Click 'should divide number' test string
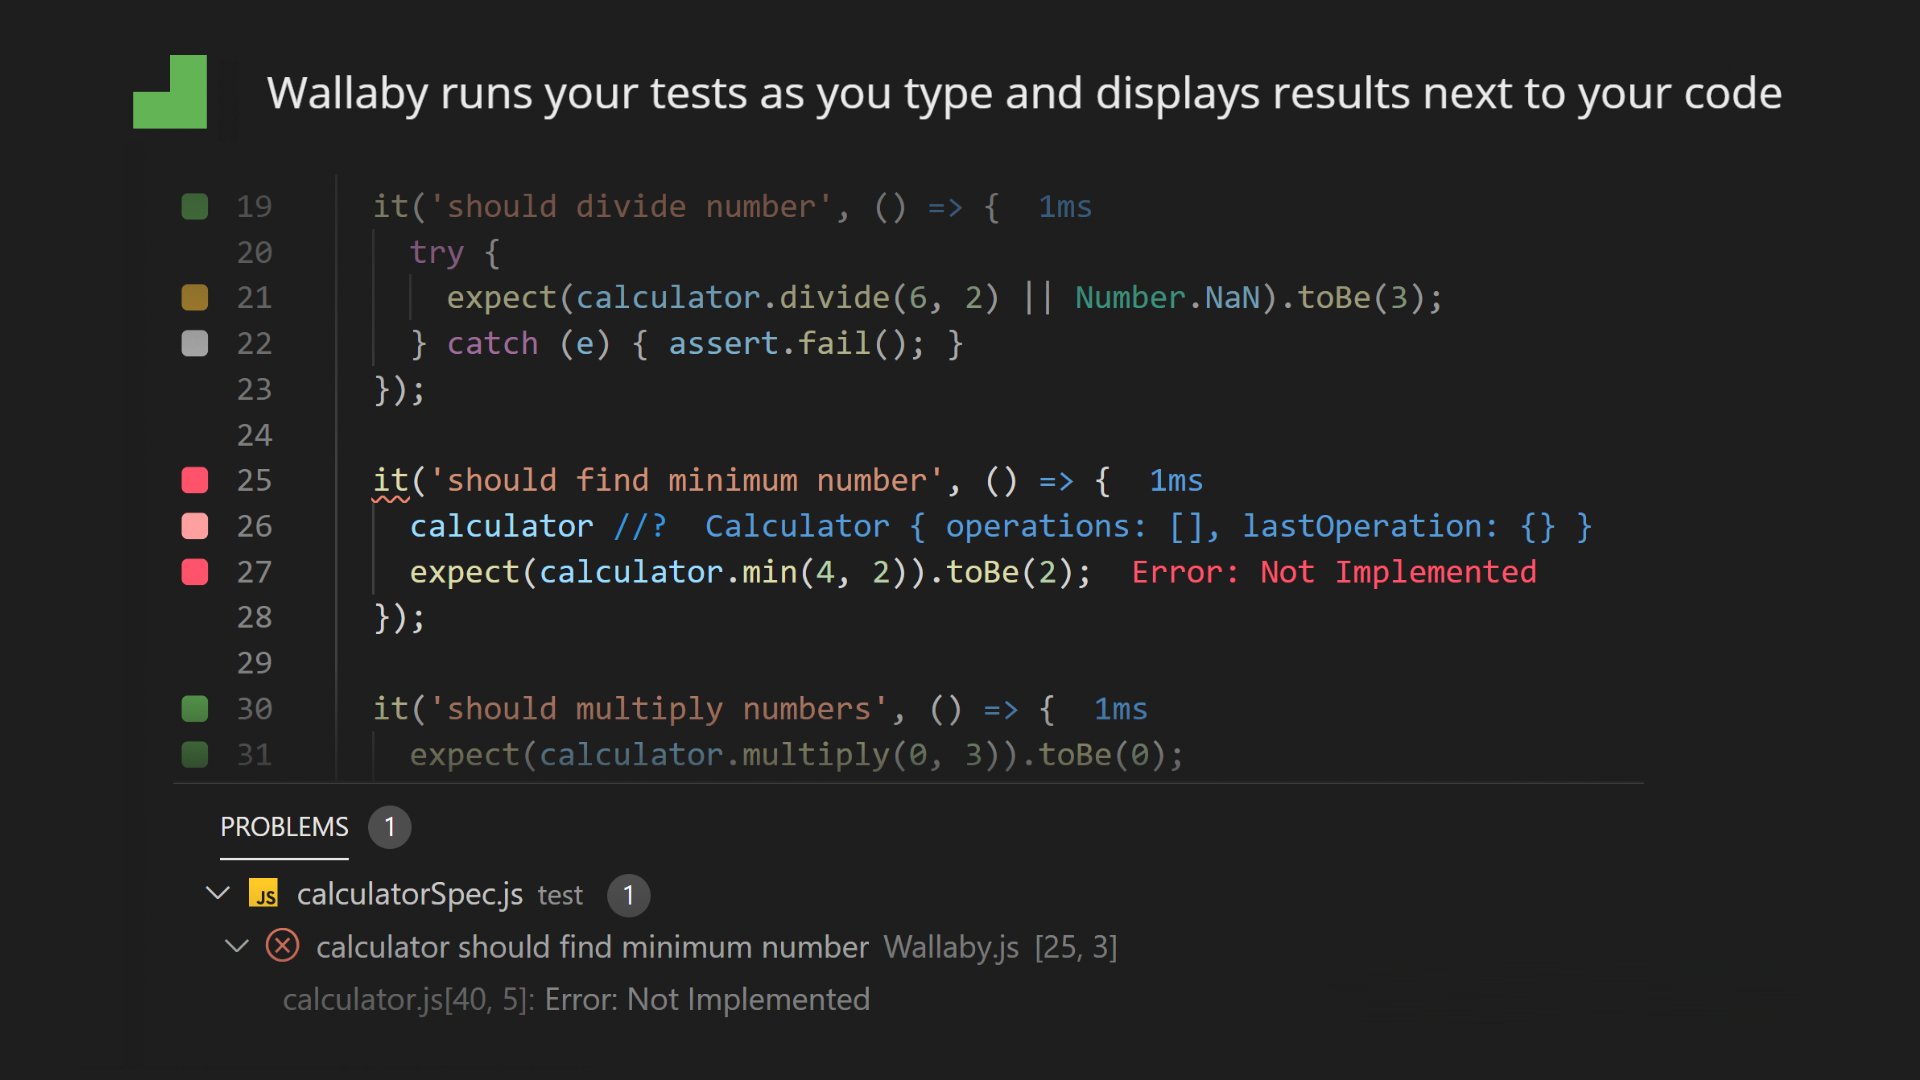The height and width of the screenshot is (1080, 1920). pyautogui.click(x=631, y=207)
